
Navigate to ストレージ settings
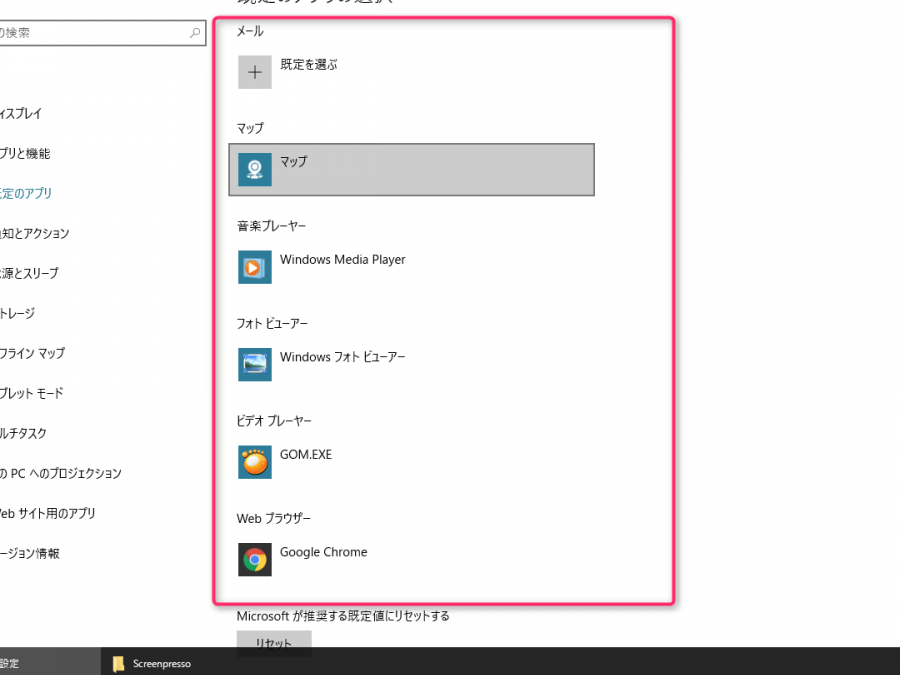pyautogui.click(x=18, y=314)
